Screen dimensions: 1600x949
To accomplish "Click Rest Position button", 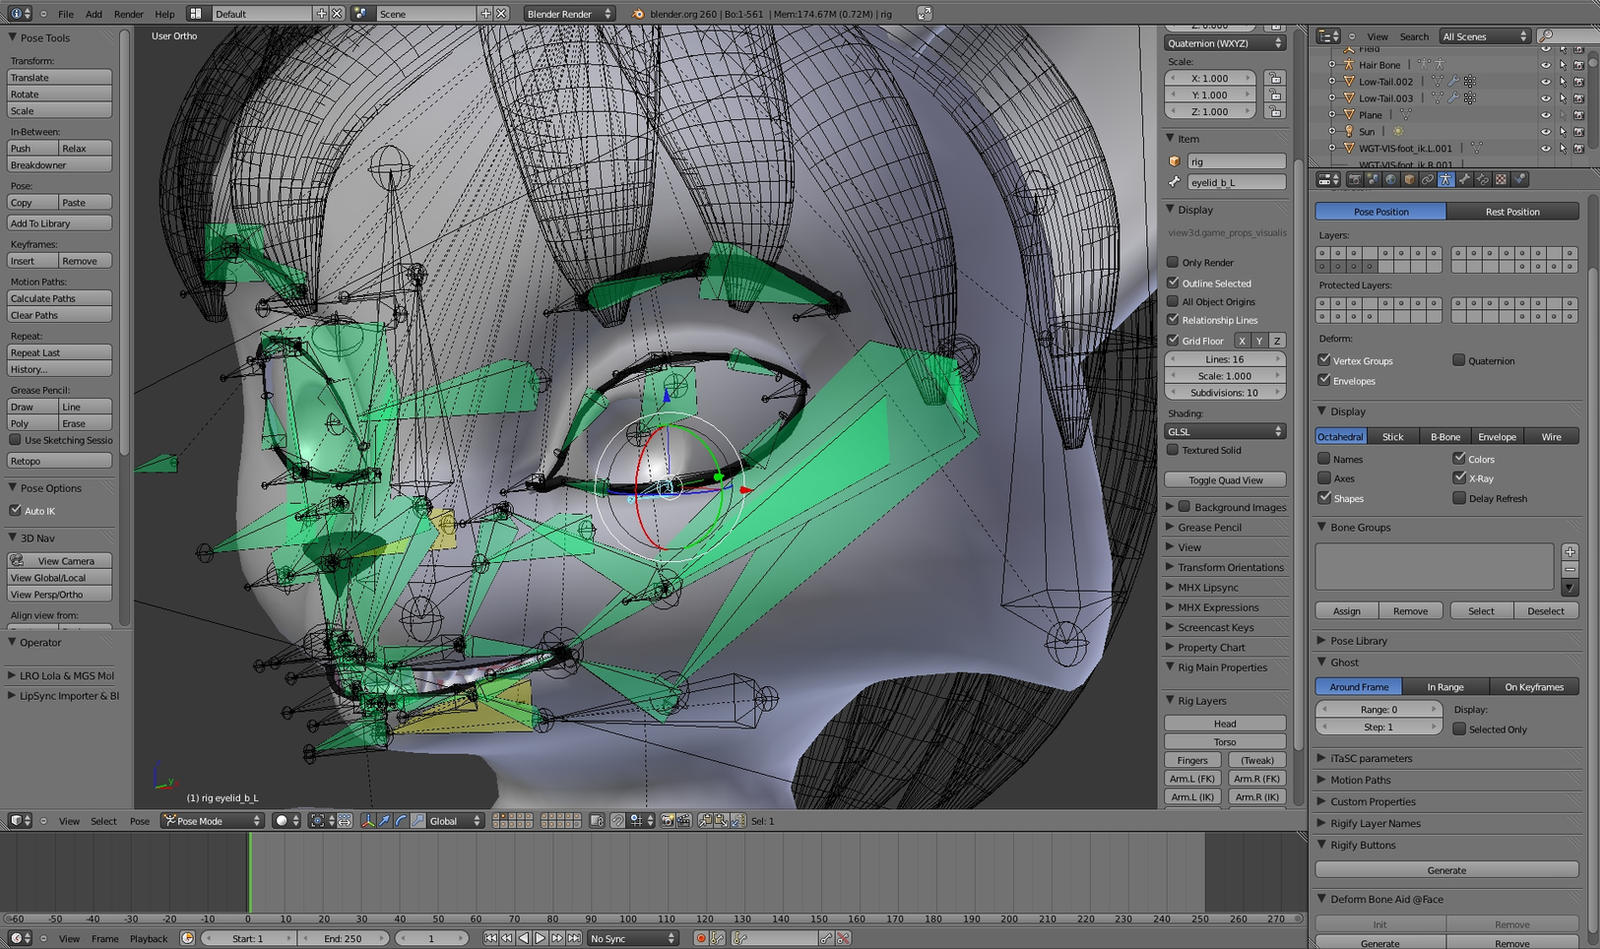I will (1512, 211).
